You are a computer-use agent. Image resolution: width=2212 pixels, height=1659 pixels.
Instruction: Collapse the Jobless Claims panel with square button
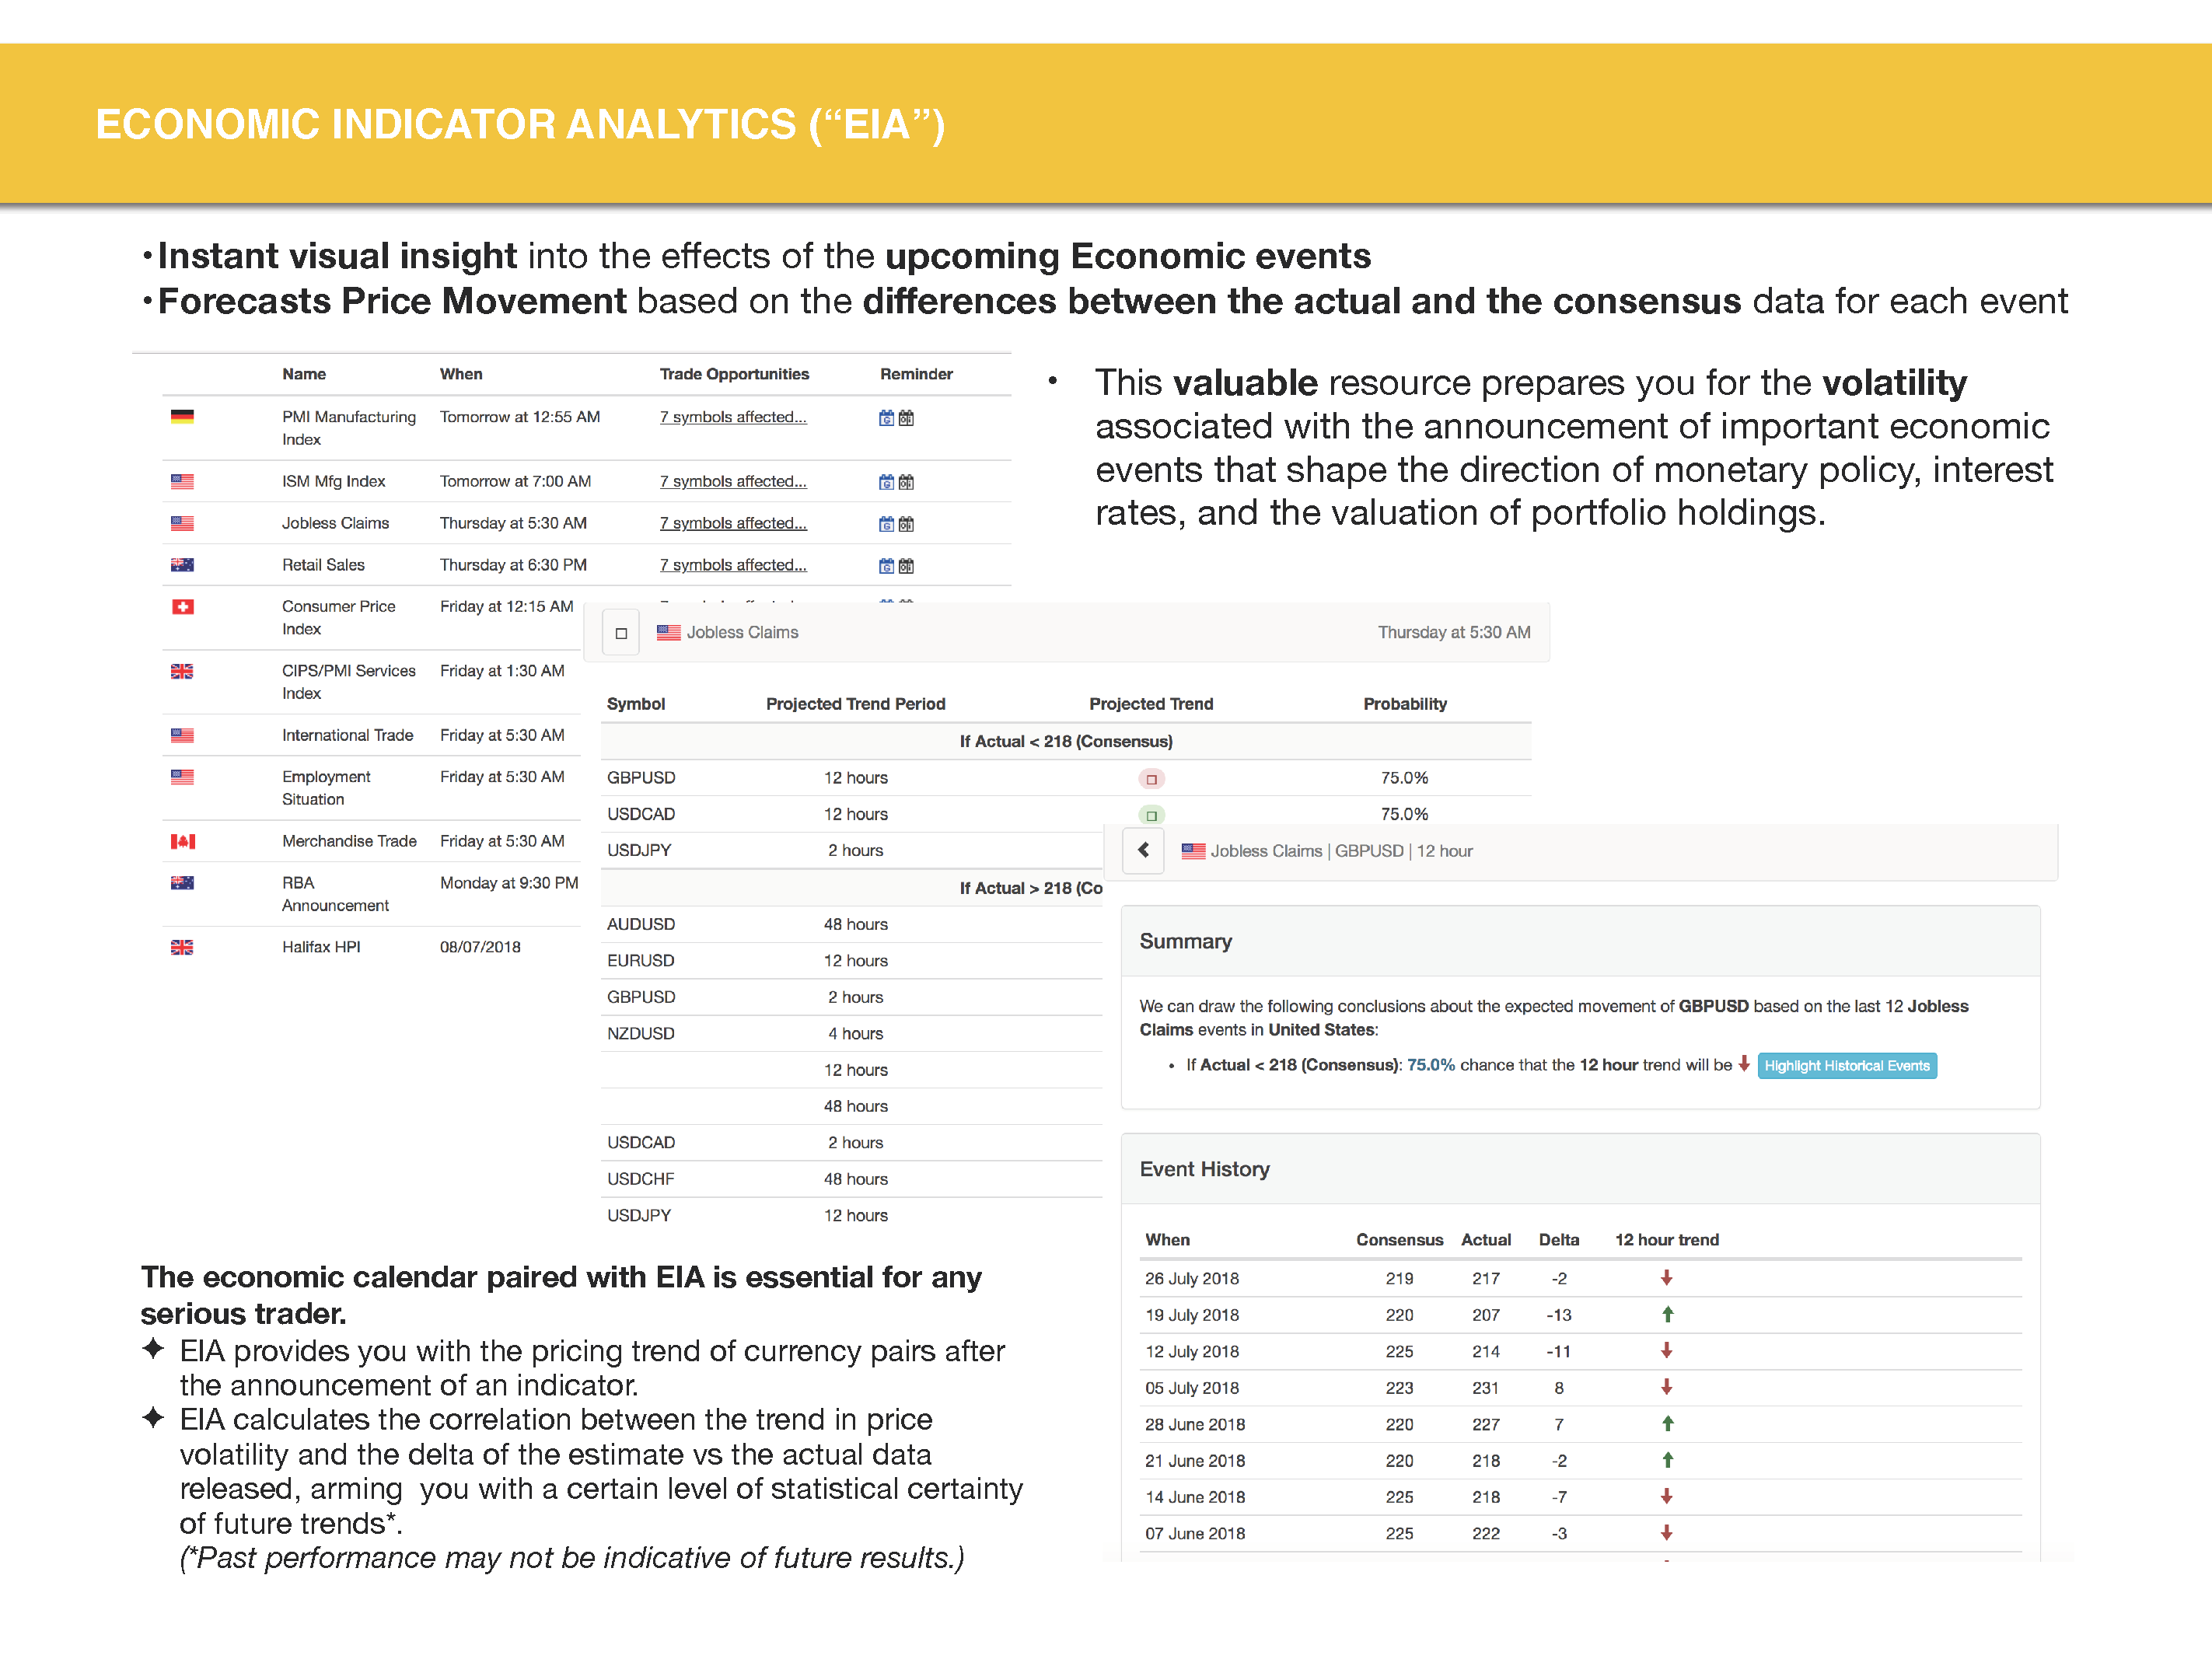click(621, 633)
